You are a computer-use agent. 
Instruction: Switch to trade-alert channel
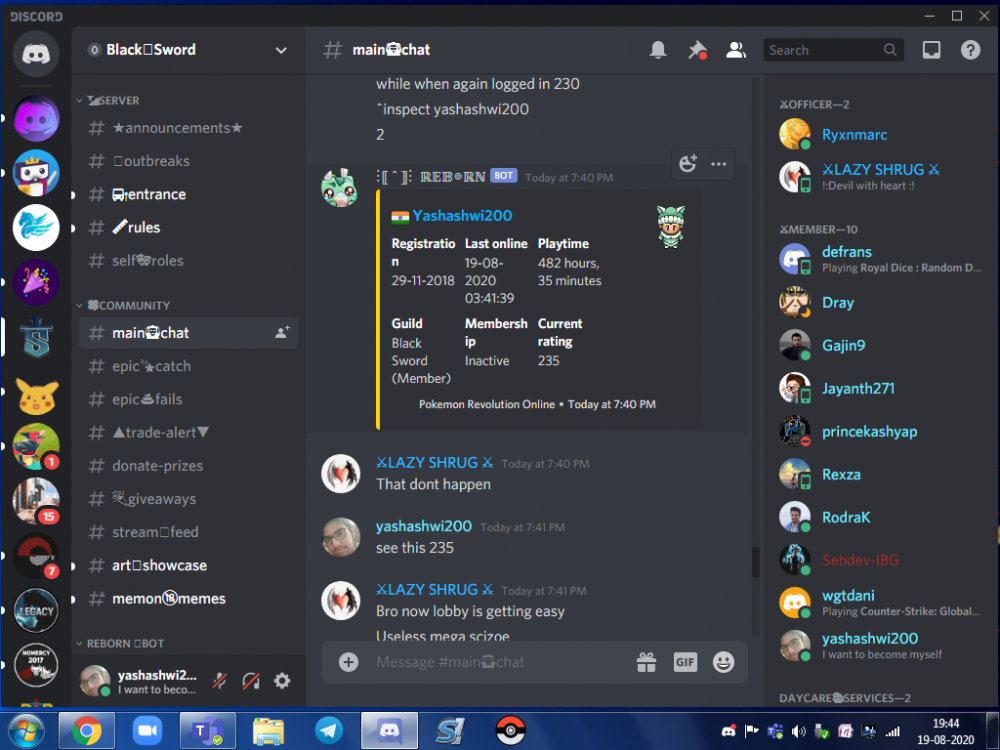point(160,433)
